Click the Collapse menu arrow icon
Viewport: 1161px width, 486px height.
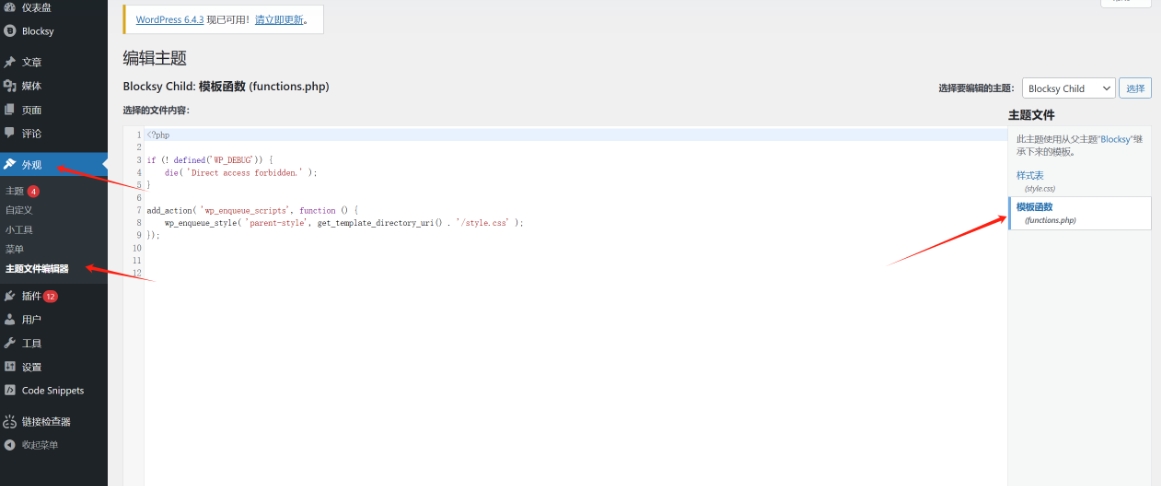[10, 445]
